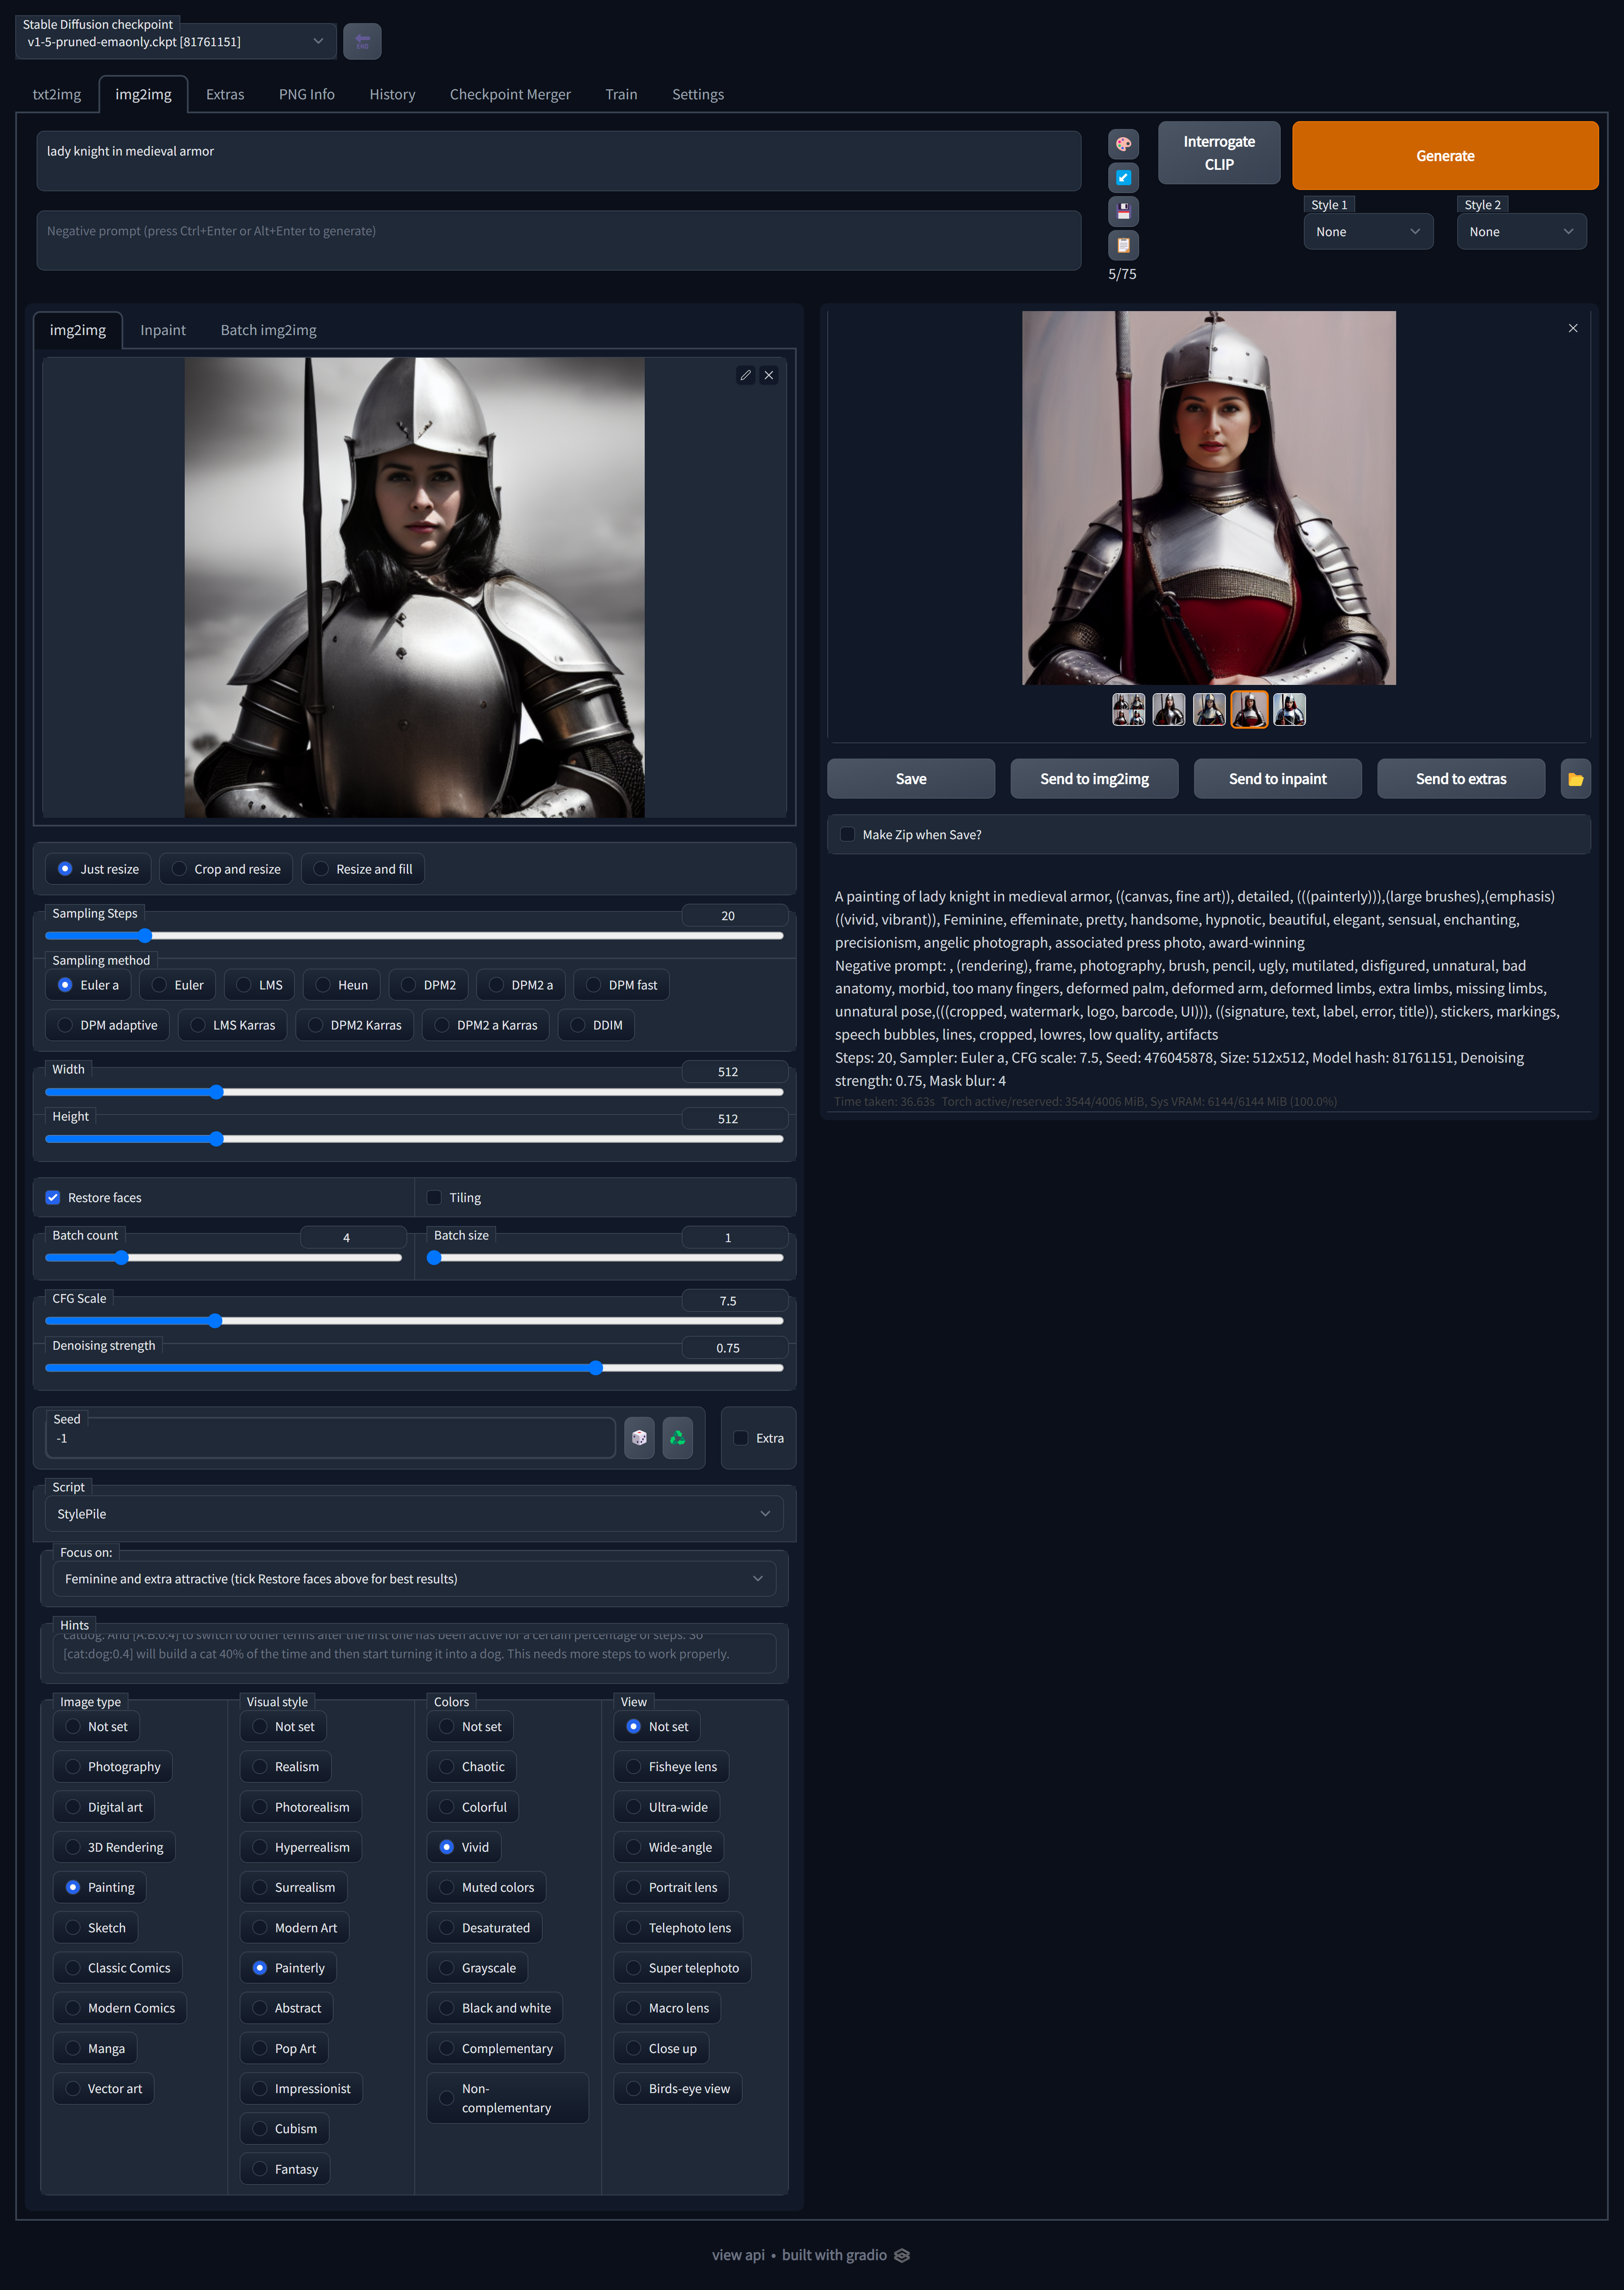Image resolution: width=1624 pixels, height=2290 pixels.
Task: Click the view api link
Action: tap(738, 2255)
